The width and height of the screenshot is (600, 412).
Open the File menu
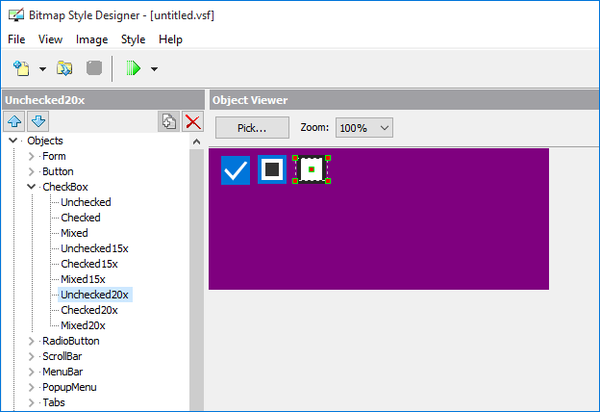pos(16,39)
